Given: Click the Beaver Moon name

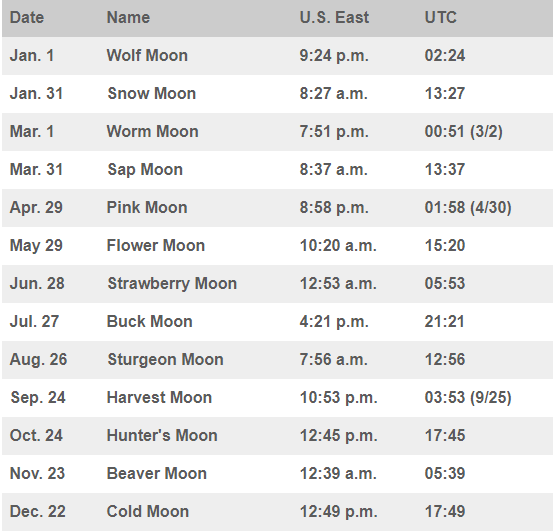Looking at the screenshot, I should click(x=157, y=473).
